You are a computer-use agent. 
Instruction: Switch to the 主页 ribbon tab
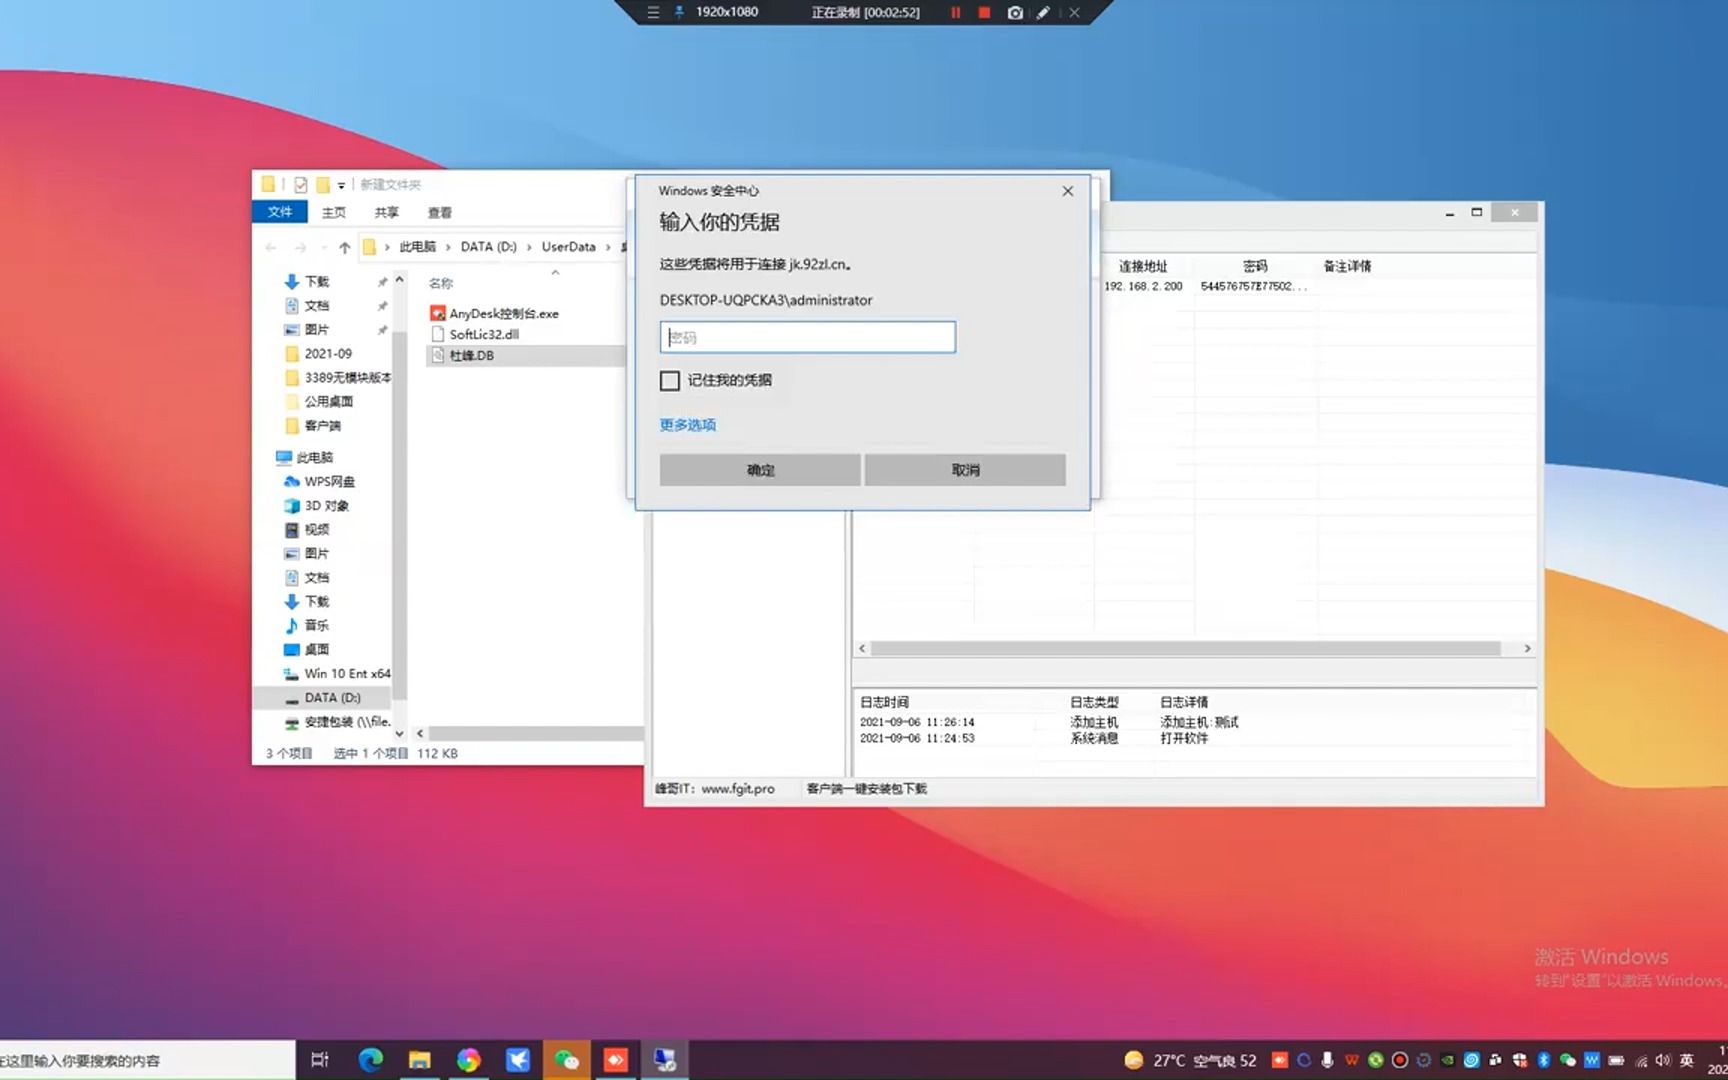(x=334, y=213)
